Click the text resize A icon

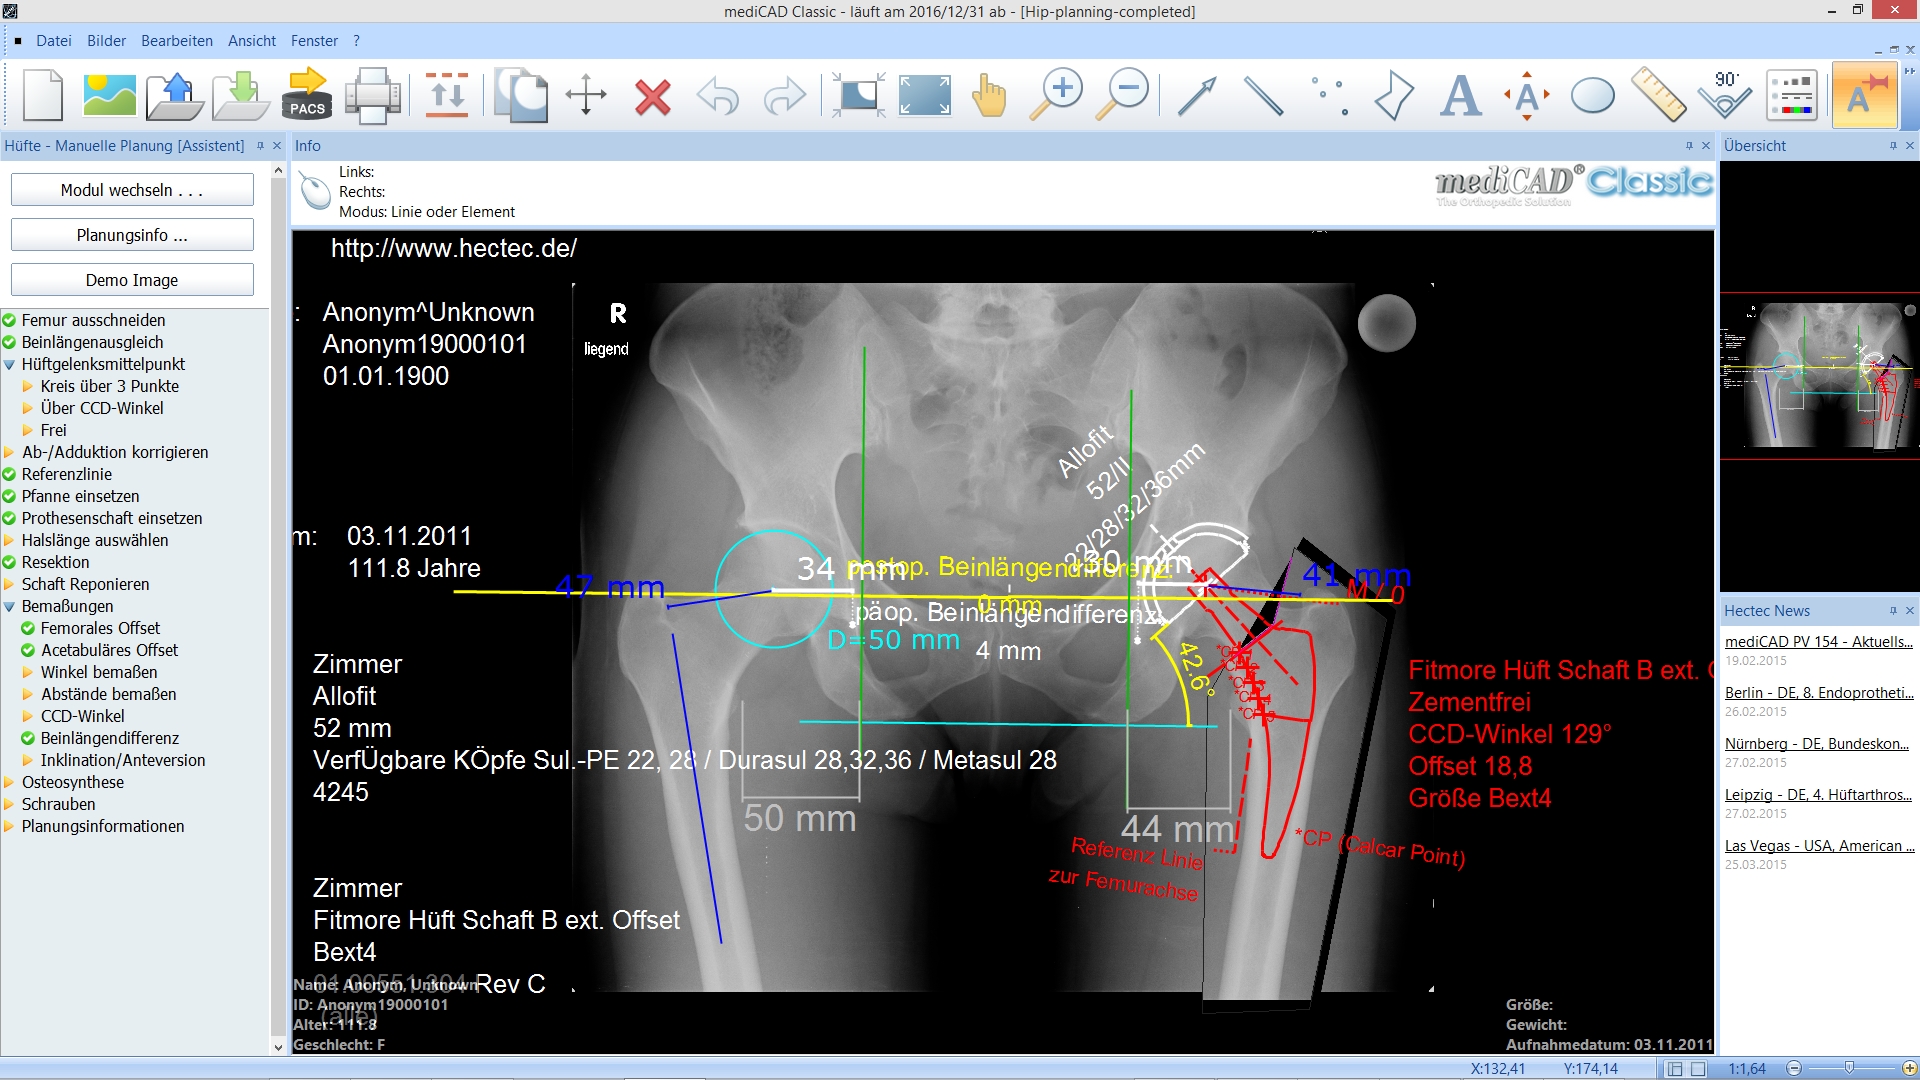(1527, 96)
